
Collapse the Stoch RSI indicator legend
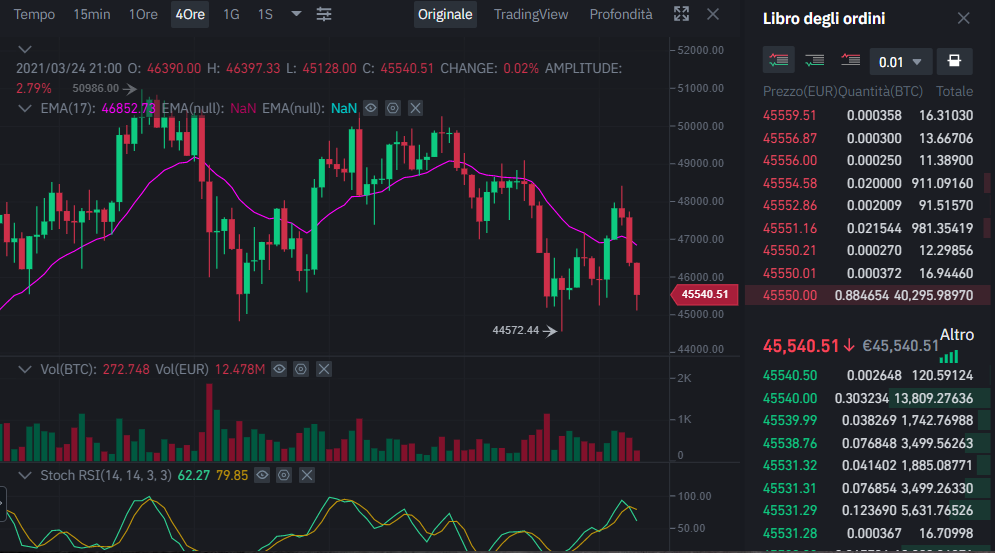coord(25,475)
